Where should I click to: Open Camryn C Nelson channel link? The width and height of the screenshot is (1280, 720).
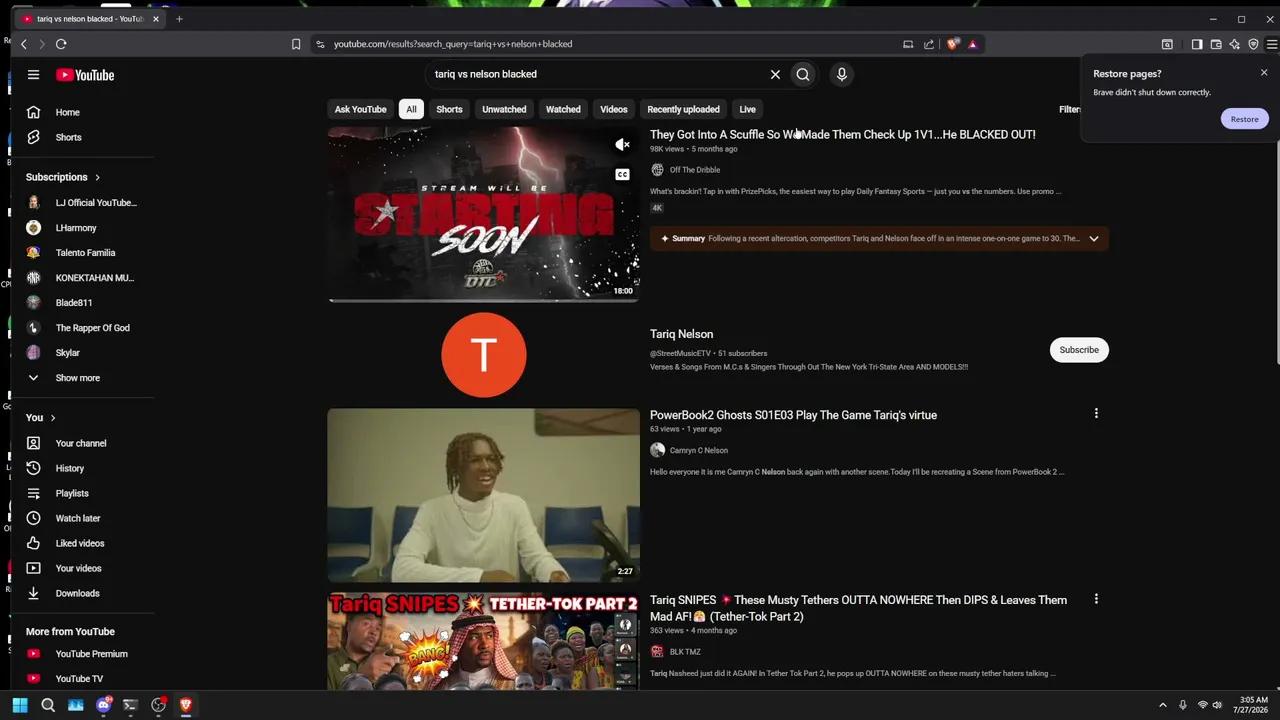(698, 450)
